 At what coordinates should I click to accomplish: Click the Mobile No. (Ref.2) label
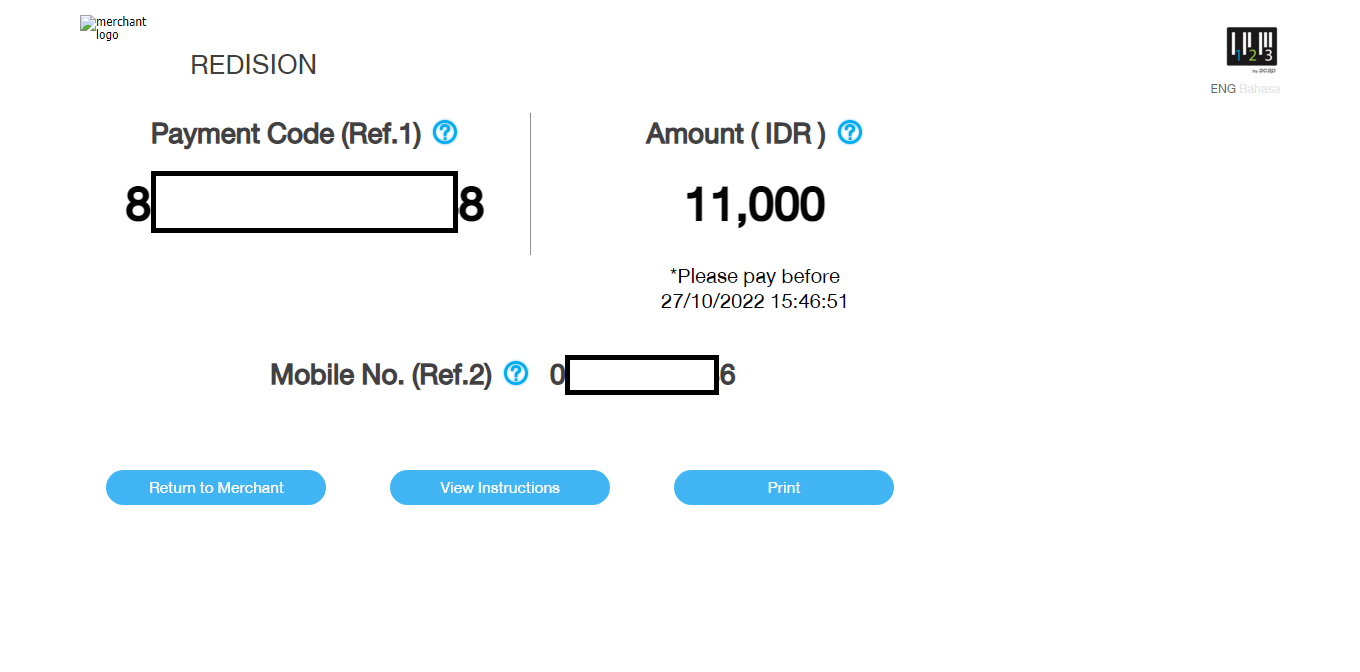pyautogui.click(x=381, y=375)
